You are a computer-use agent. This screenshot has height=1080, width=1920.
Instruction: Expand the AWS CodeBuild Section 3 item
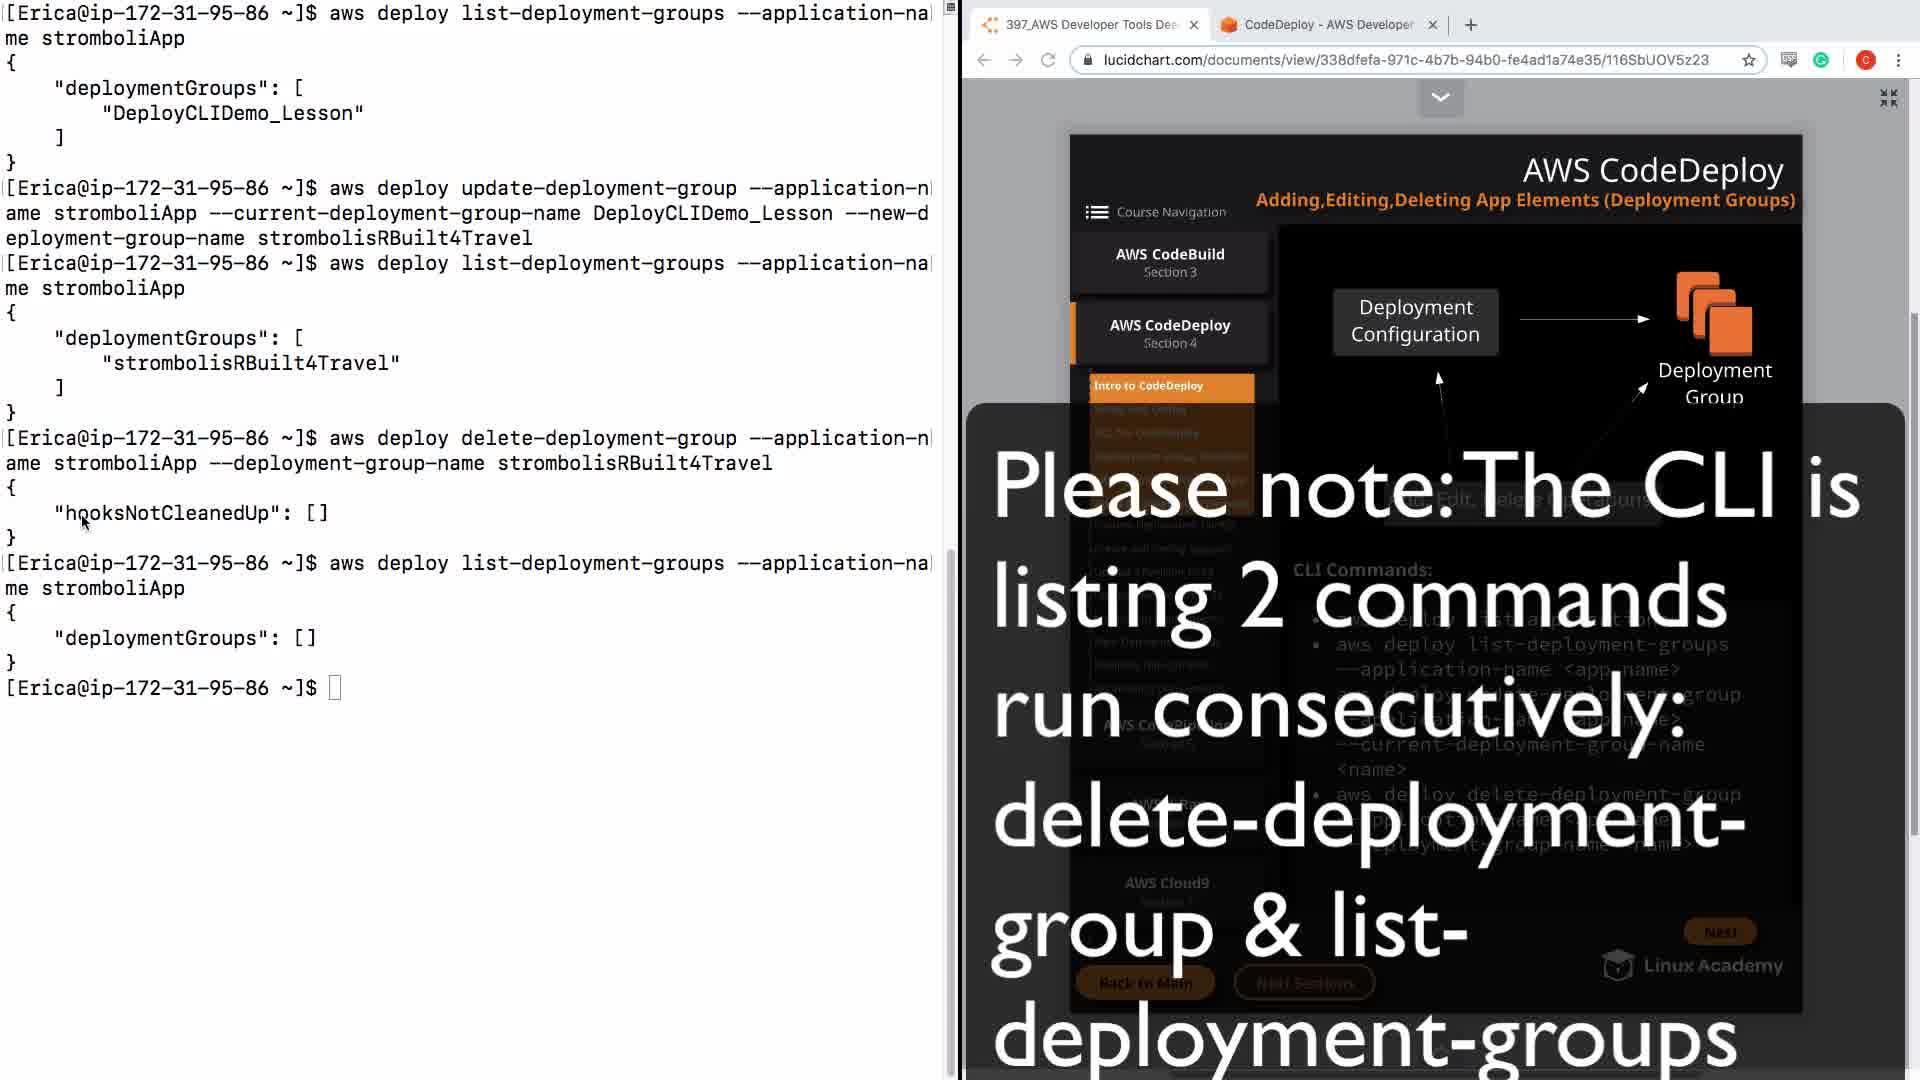(1170, 262)
